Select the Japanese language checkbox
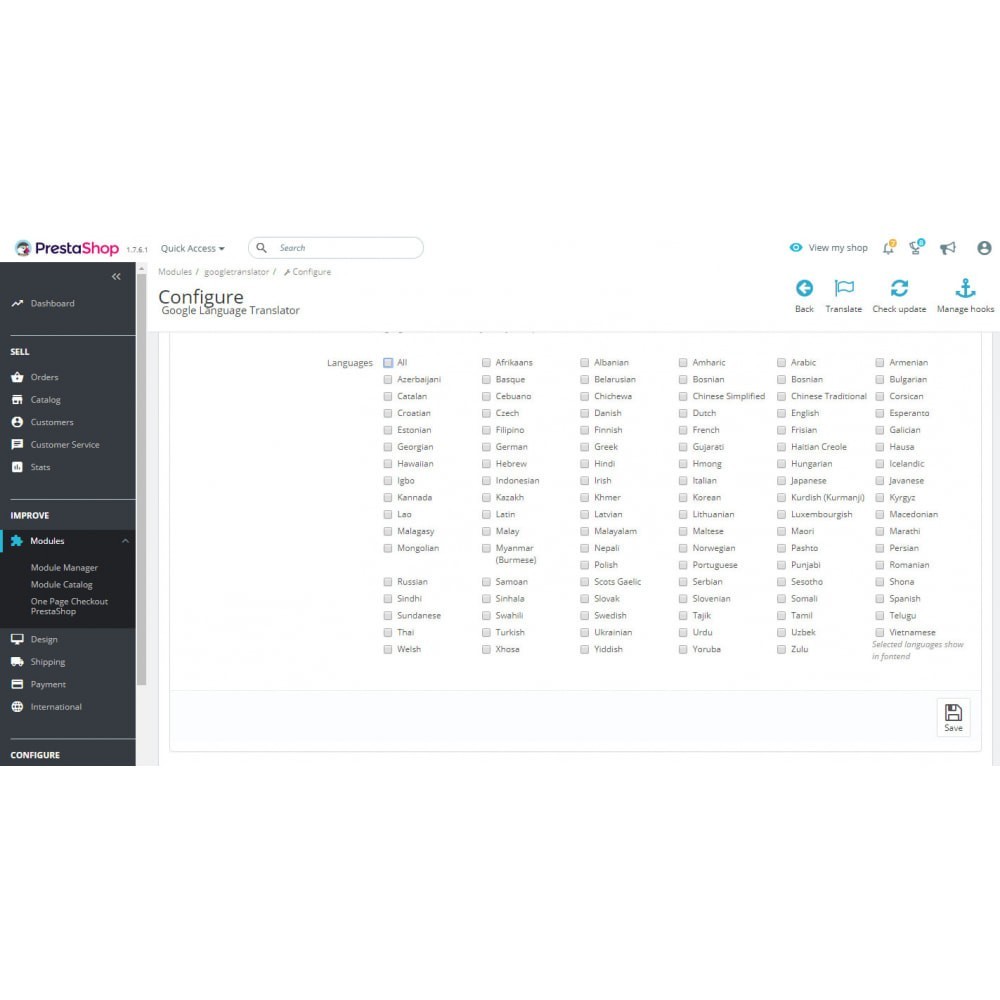The height and width of the screenshot is (1000, 1000). 781,481
